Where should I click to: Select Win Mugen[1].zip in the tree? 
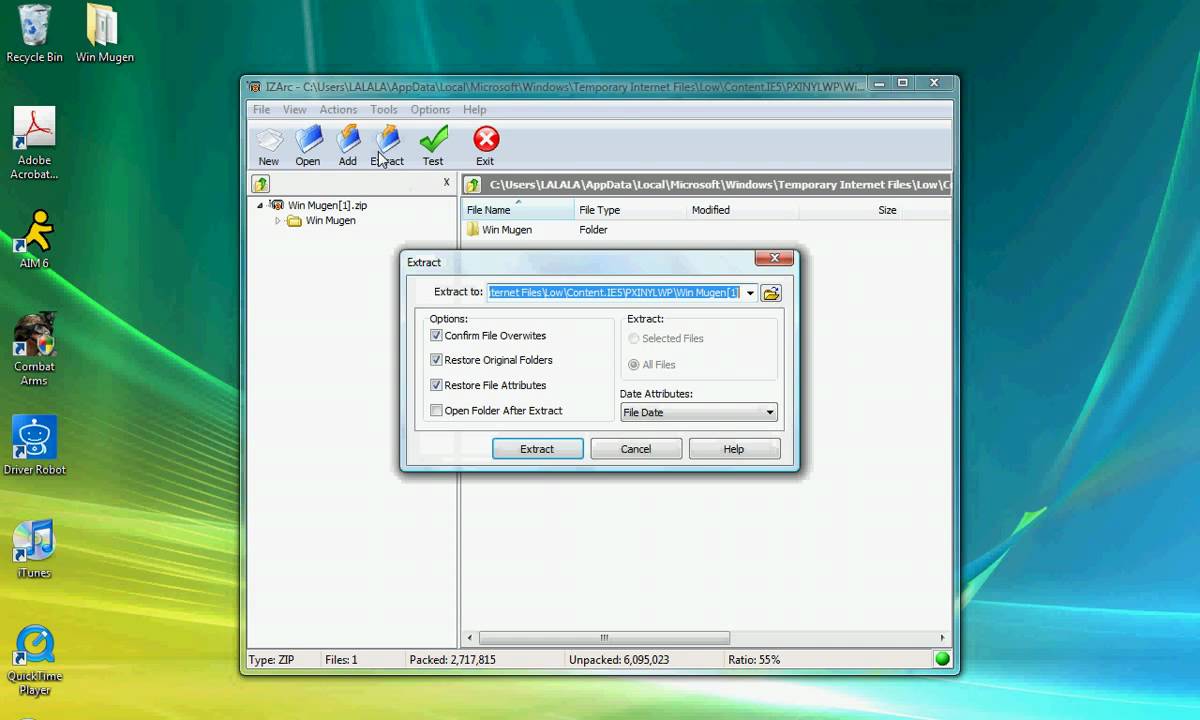tap(327, 205)
